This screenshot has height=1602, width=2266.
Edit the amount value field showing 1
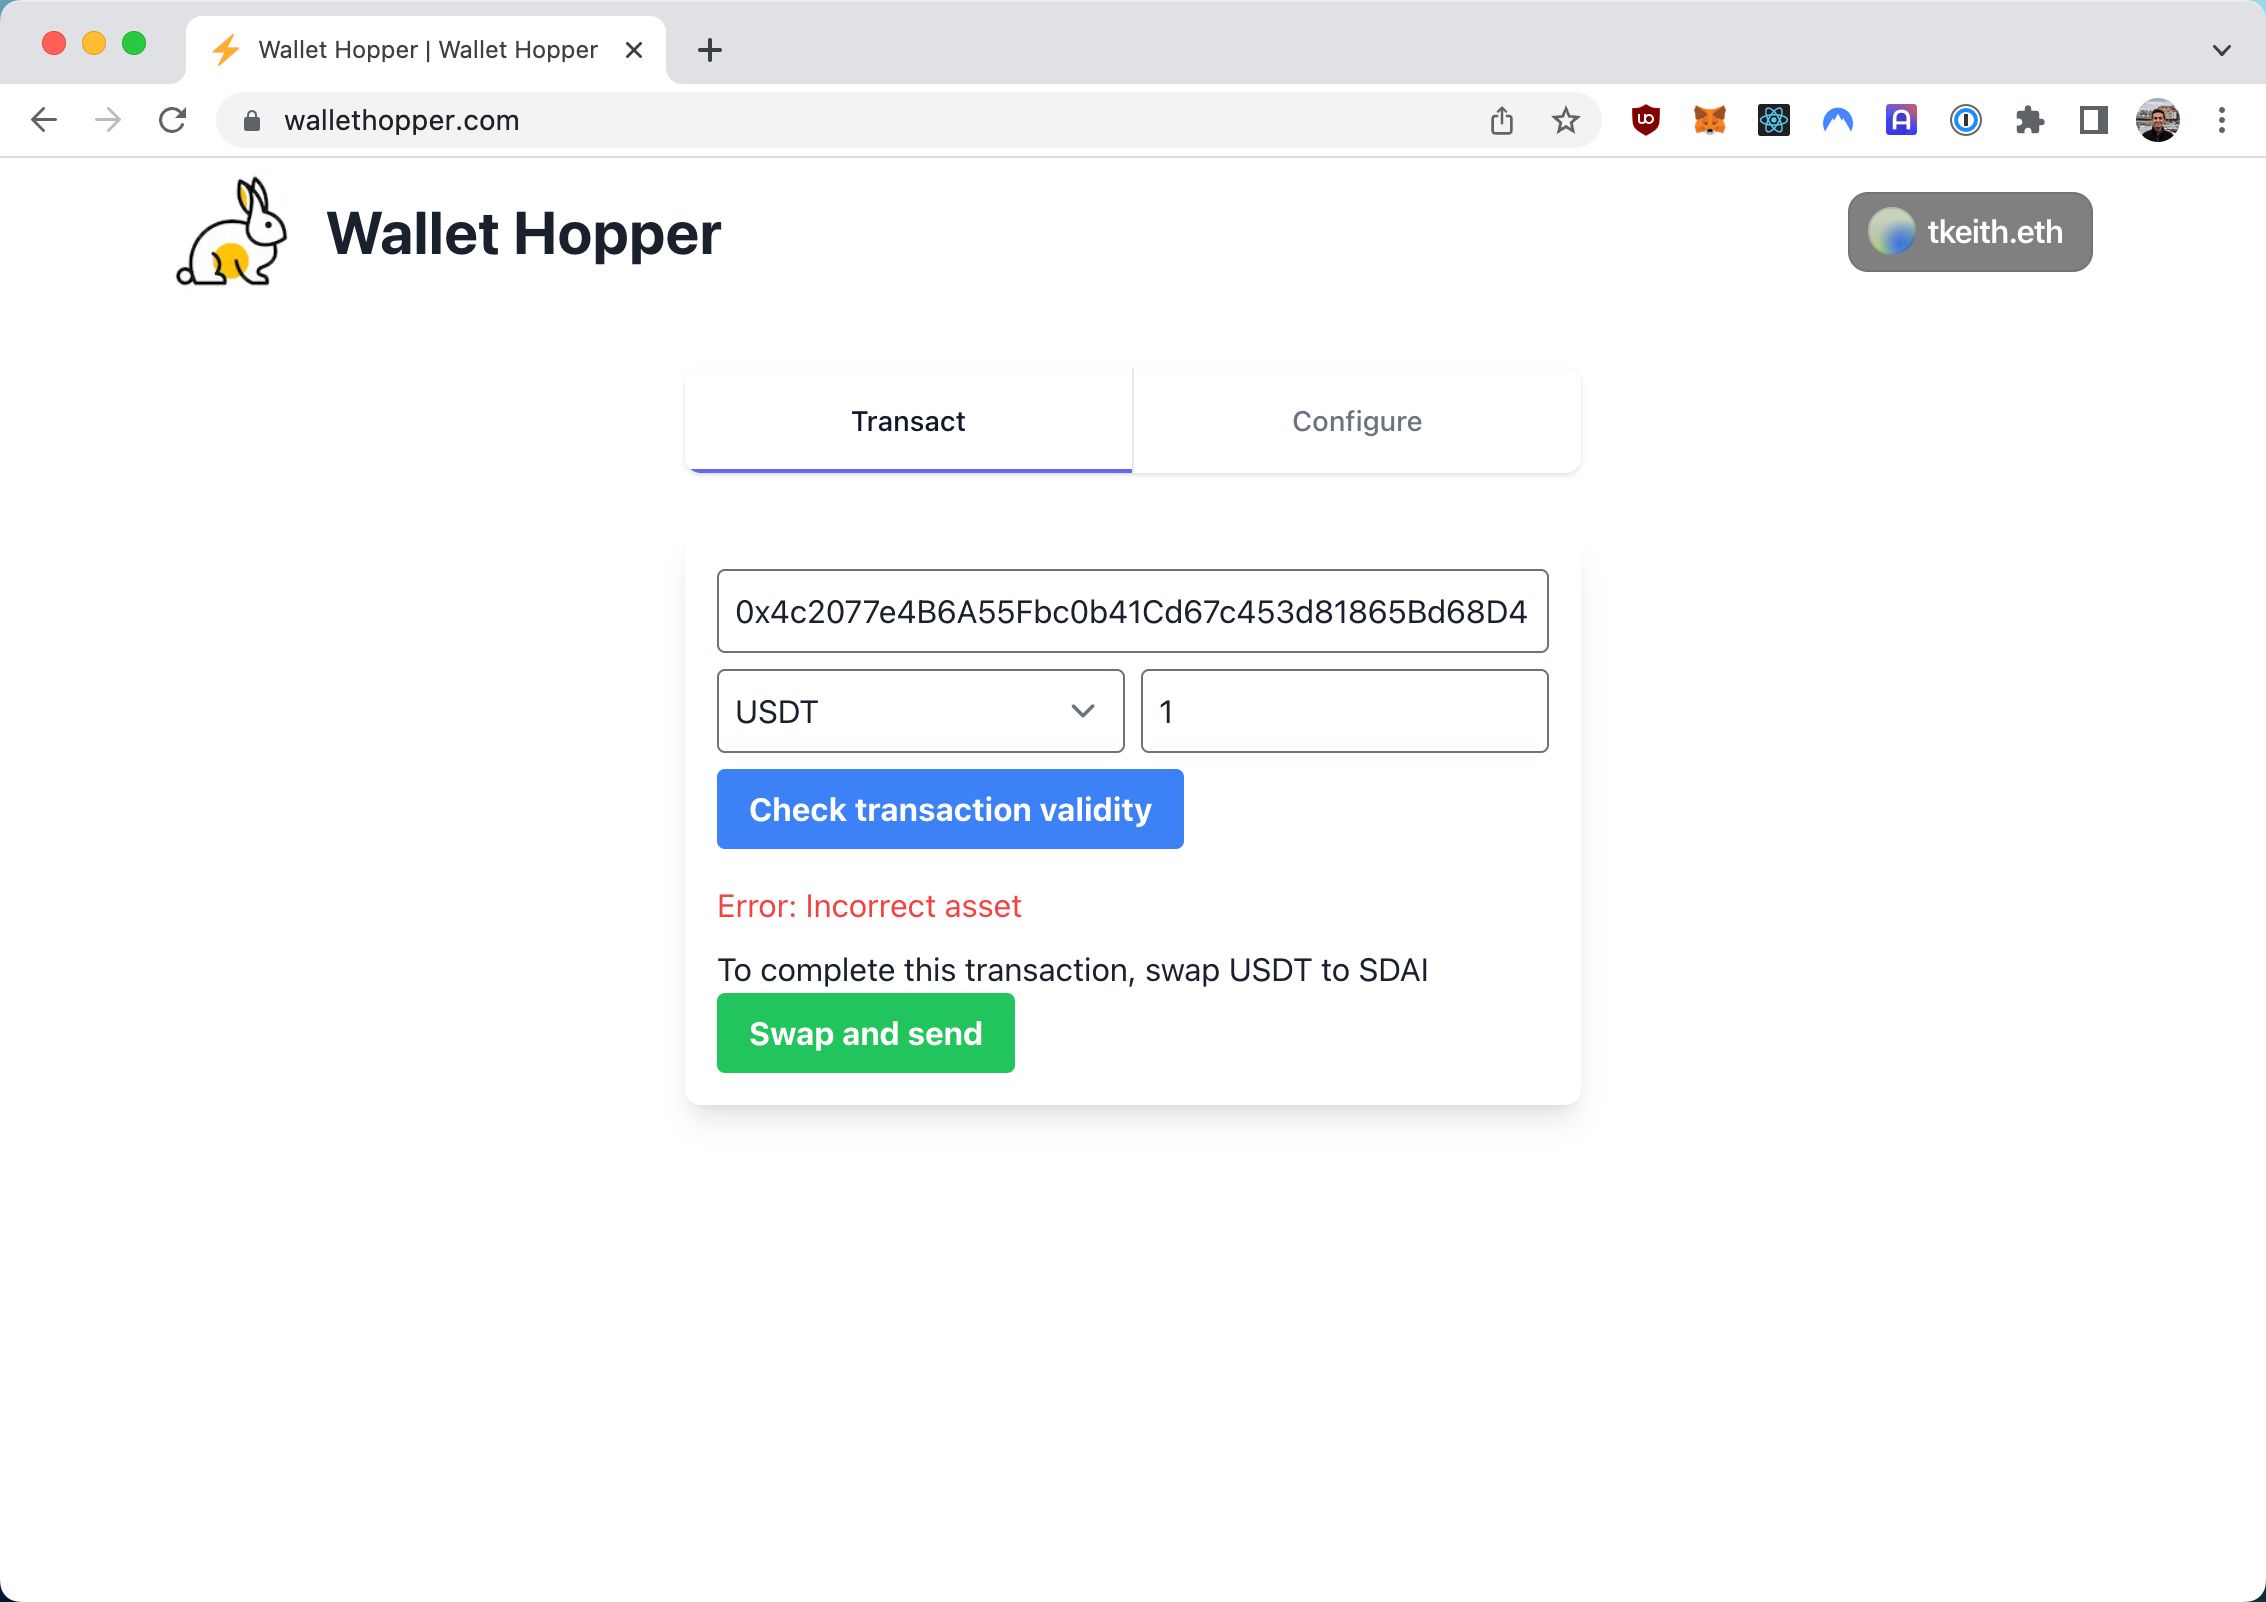point(1344,709)
